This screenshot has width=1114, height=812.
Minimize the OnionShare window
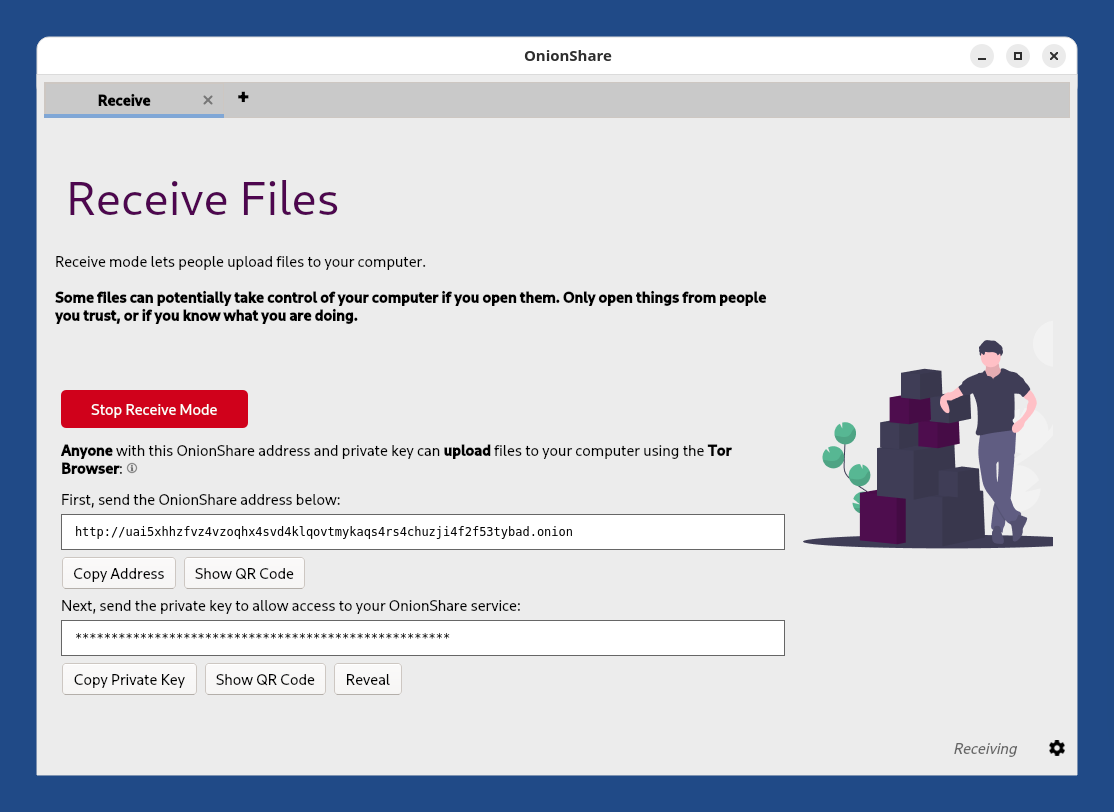[982, 56]
